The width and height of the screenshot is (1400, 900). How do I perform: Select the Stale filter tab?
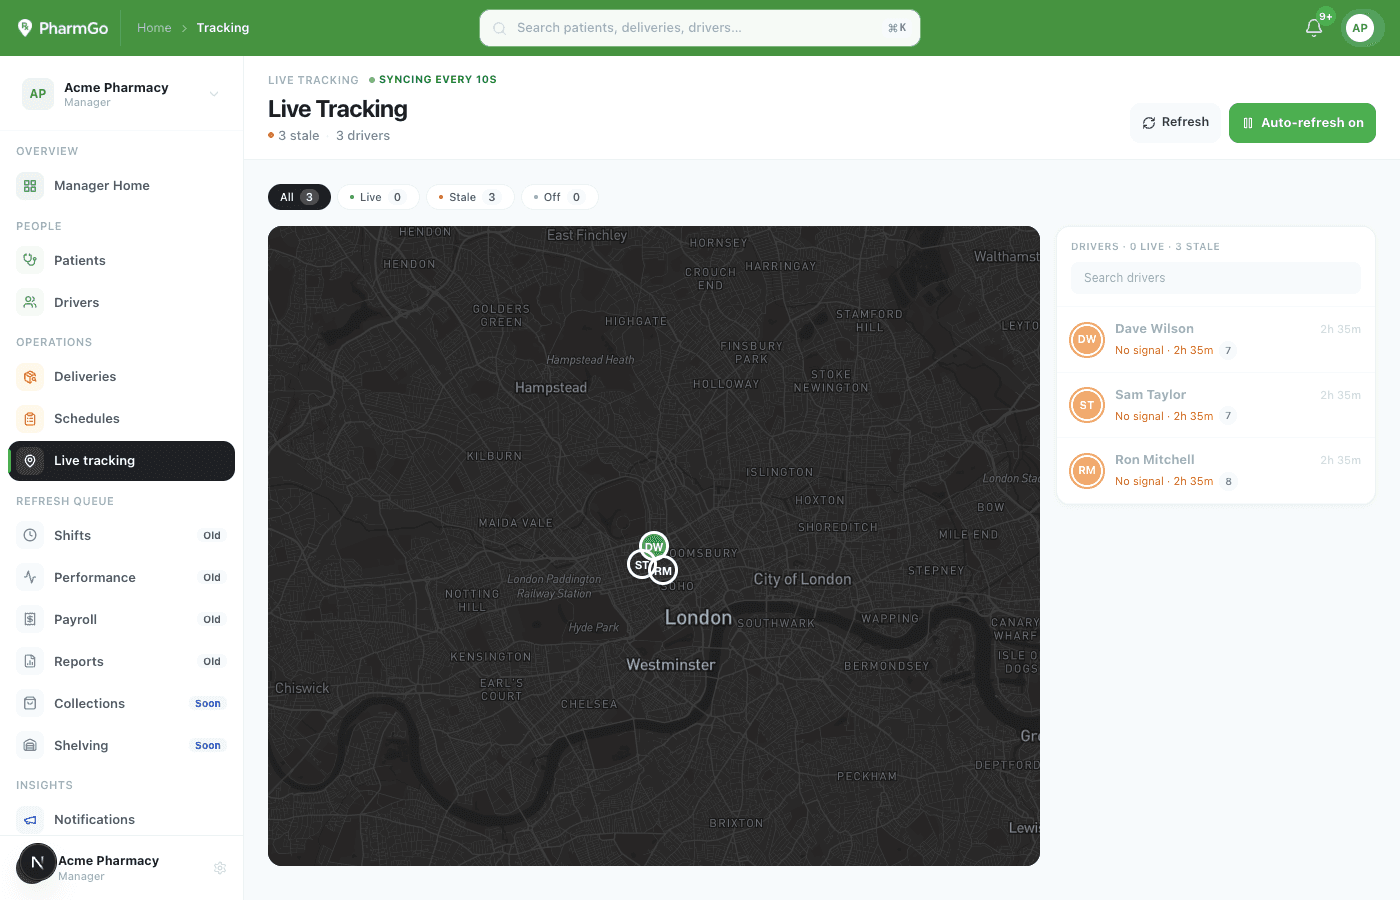(469, 197)
